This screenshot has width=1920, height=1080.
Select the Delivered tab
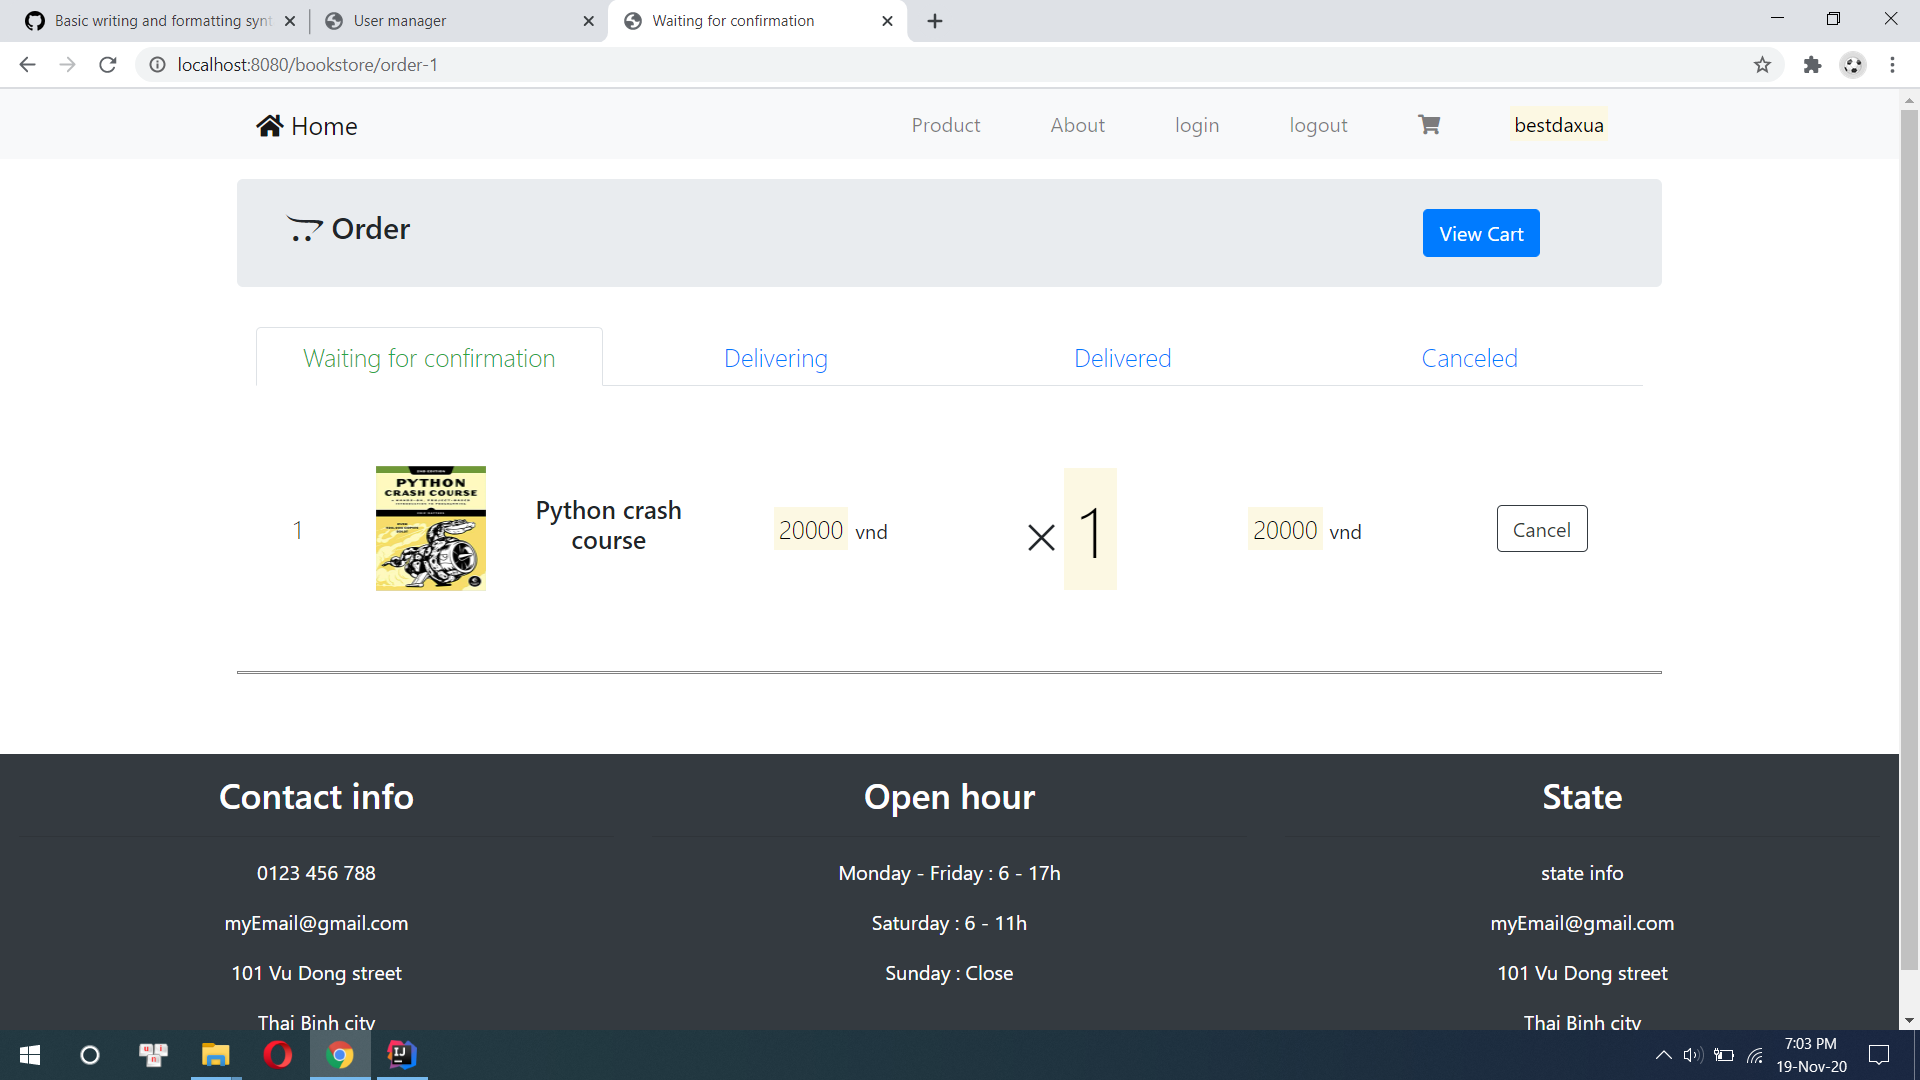pos(1122,358)
